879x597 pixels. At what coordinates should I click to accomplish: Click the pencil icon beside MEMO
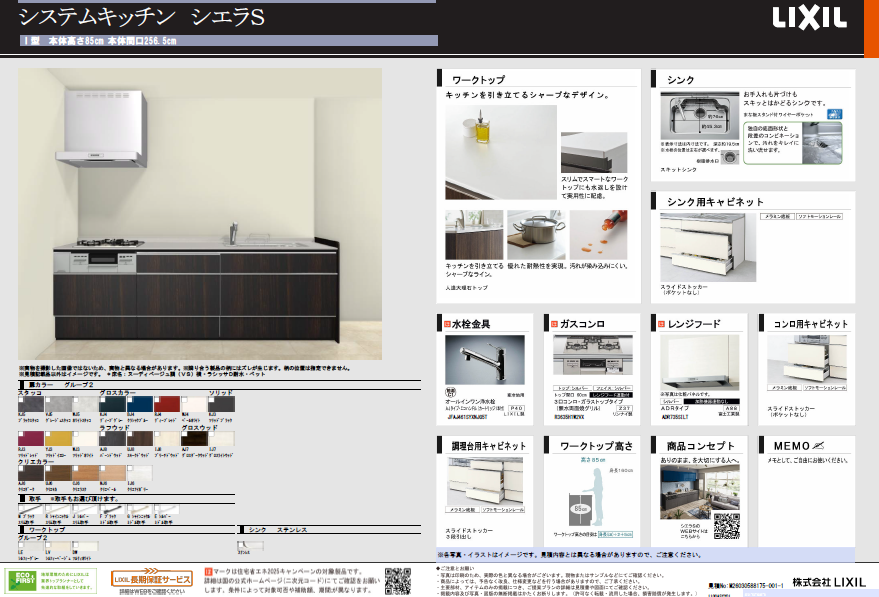click(x=818, y=443)
